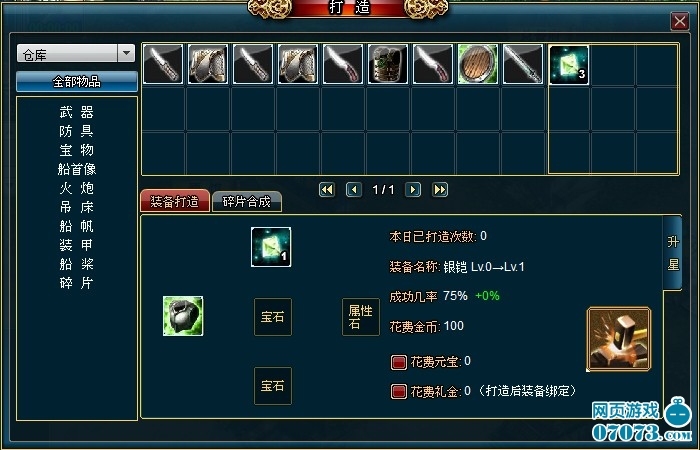This screenshot has height=450, width=700.
Task: Pick the green backpack armor item
Action: 388,64
